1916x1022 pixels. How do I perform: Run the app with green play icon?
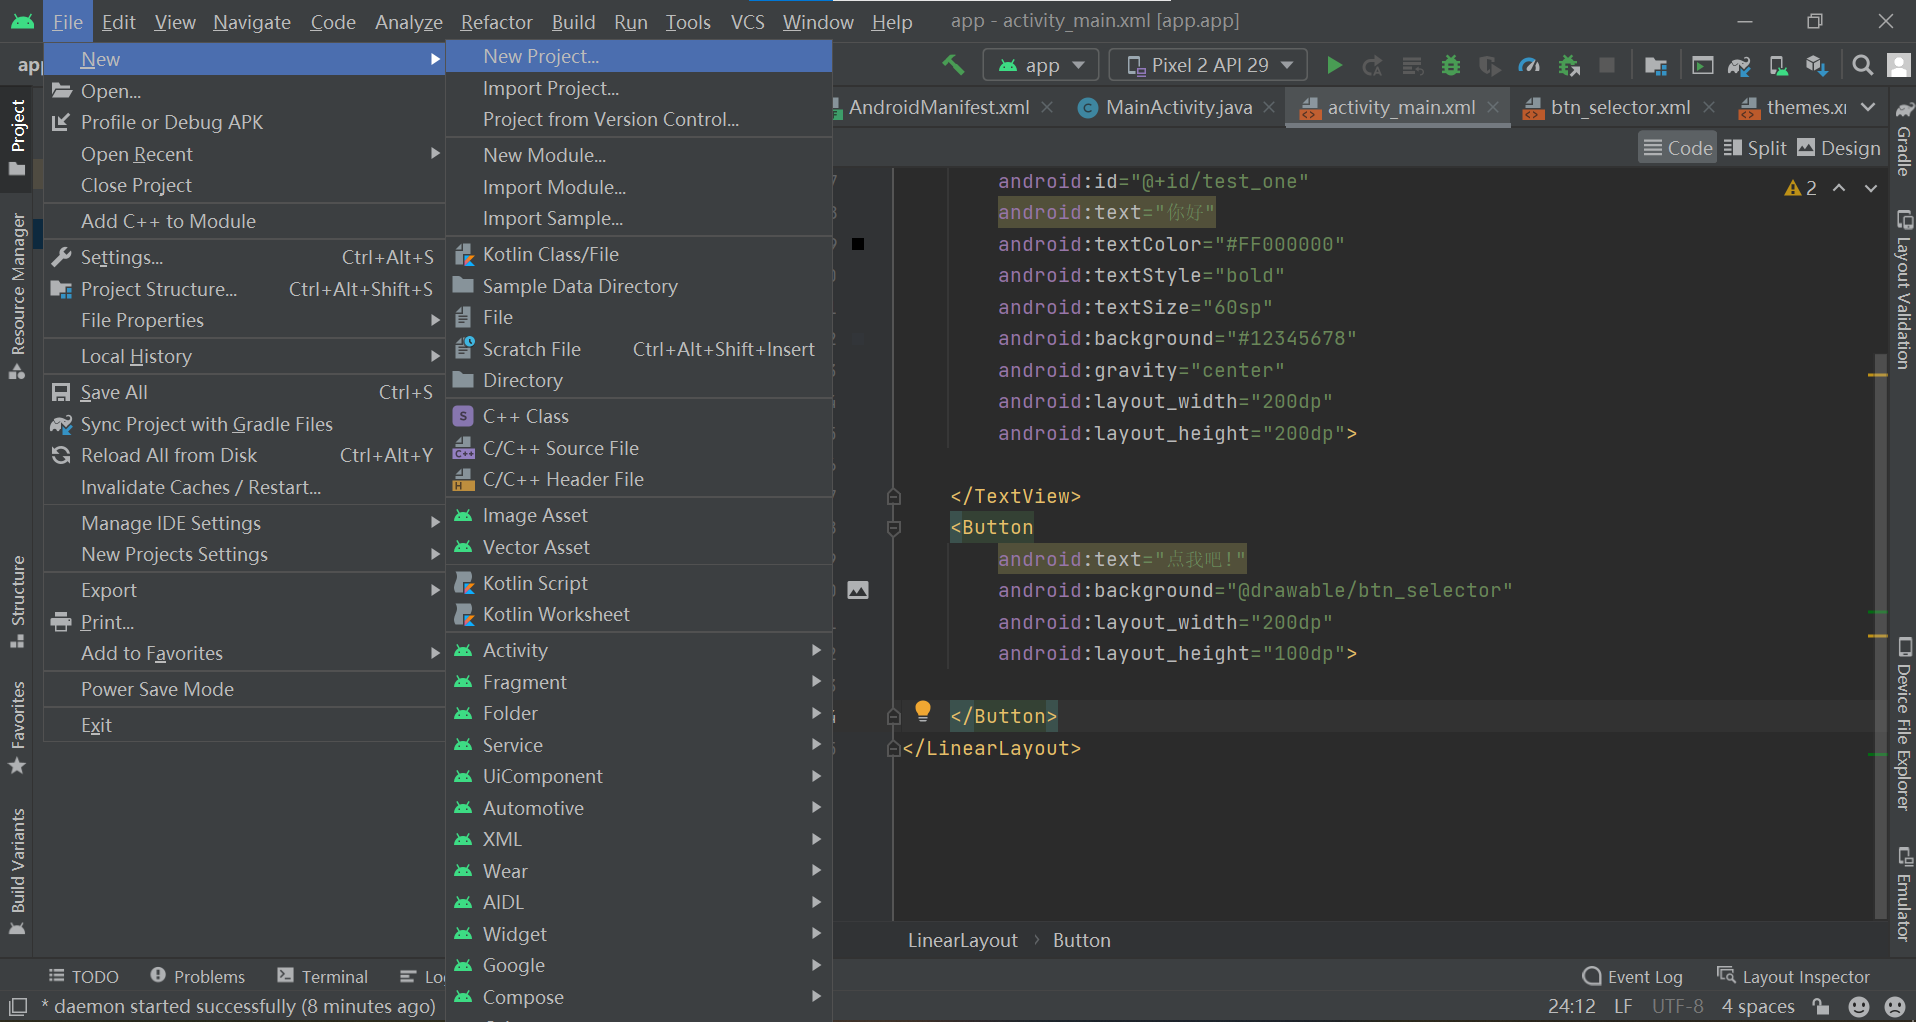click(x=1333, y=65)
